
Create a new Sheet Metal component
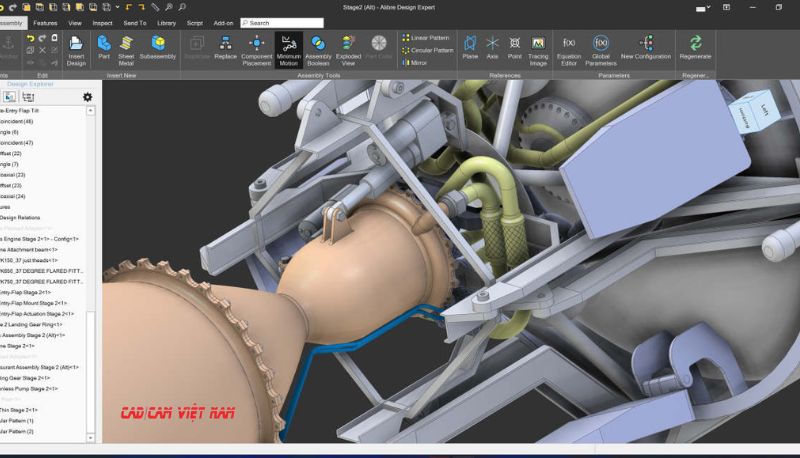[x=126, y=49]
